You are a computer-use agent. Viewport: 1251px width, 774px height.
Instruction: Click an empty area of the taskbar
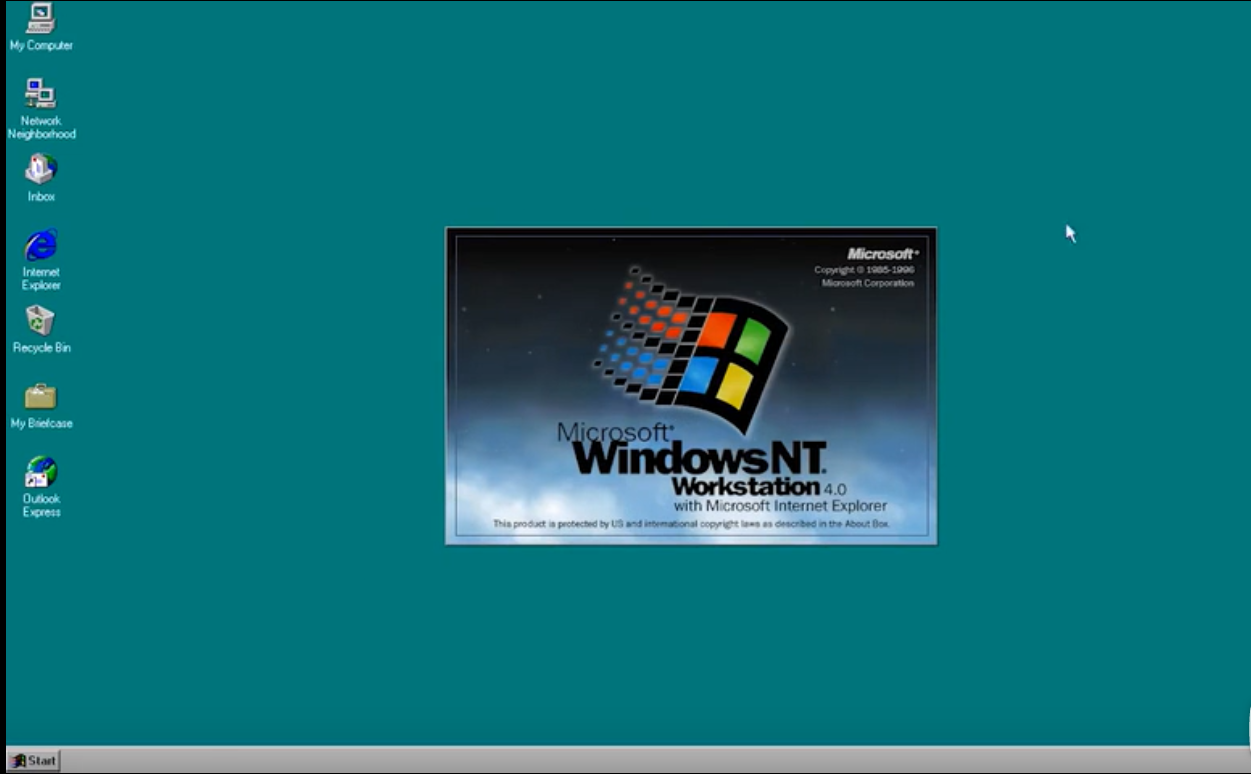(x=600, y=760)
